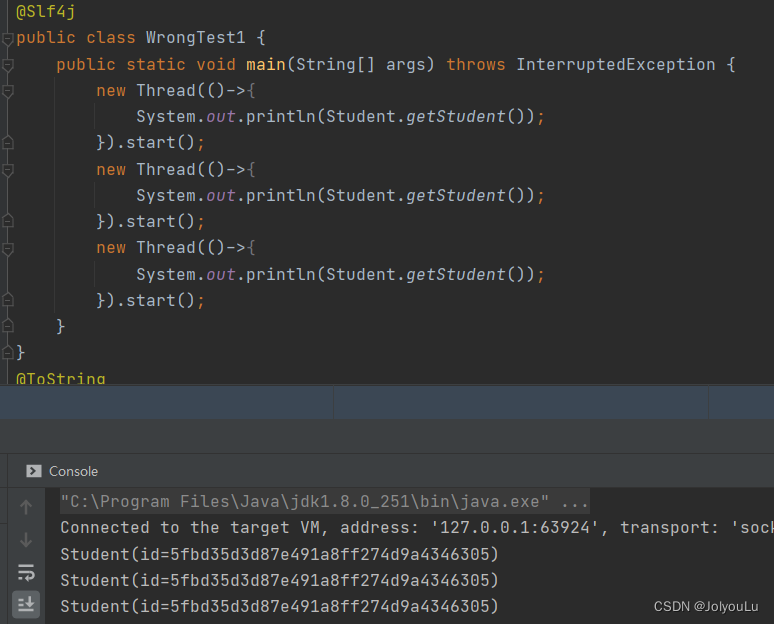
Task: Click the main method name
Action: click(266, 64)
